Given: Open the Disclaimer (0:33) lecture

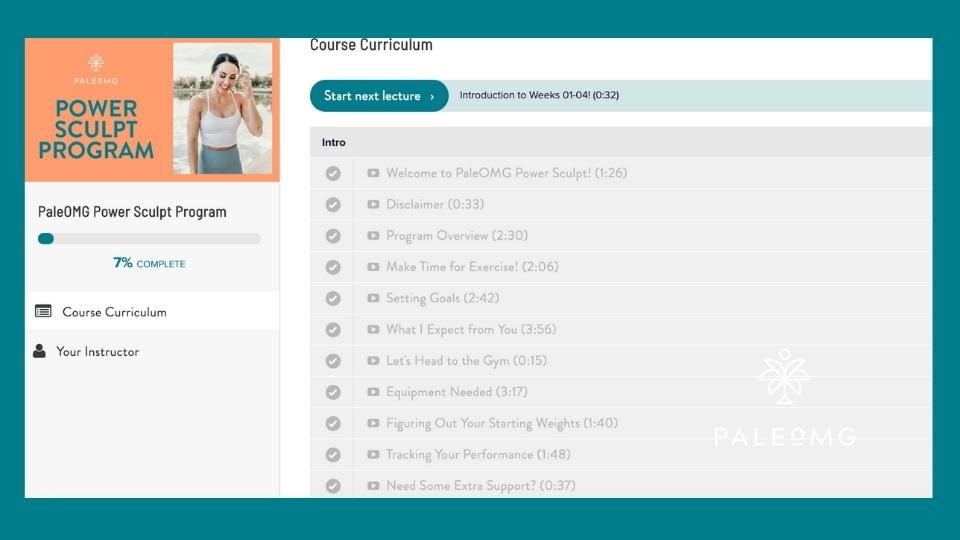Looking at the screenshot, I should pyautogui.click(x=435, y=204).
